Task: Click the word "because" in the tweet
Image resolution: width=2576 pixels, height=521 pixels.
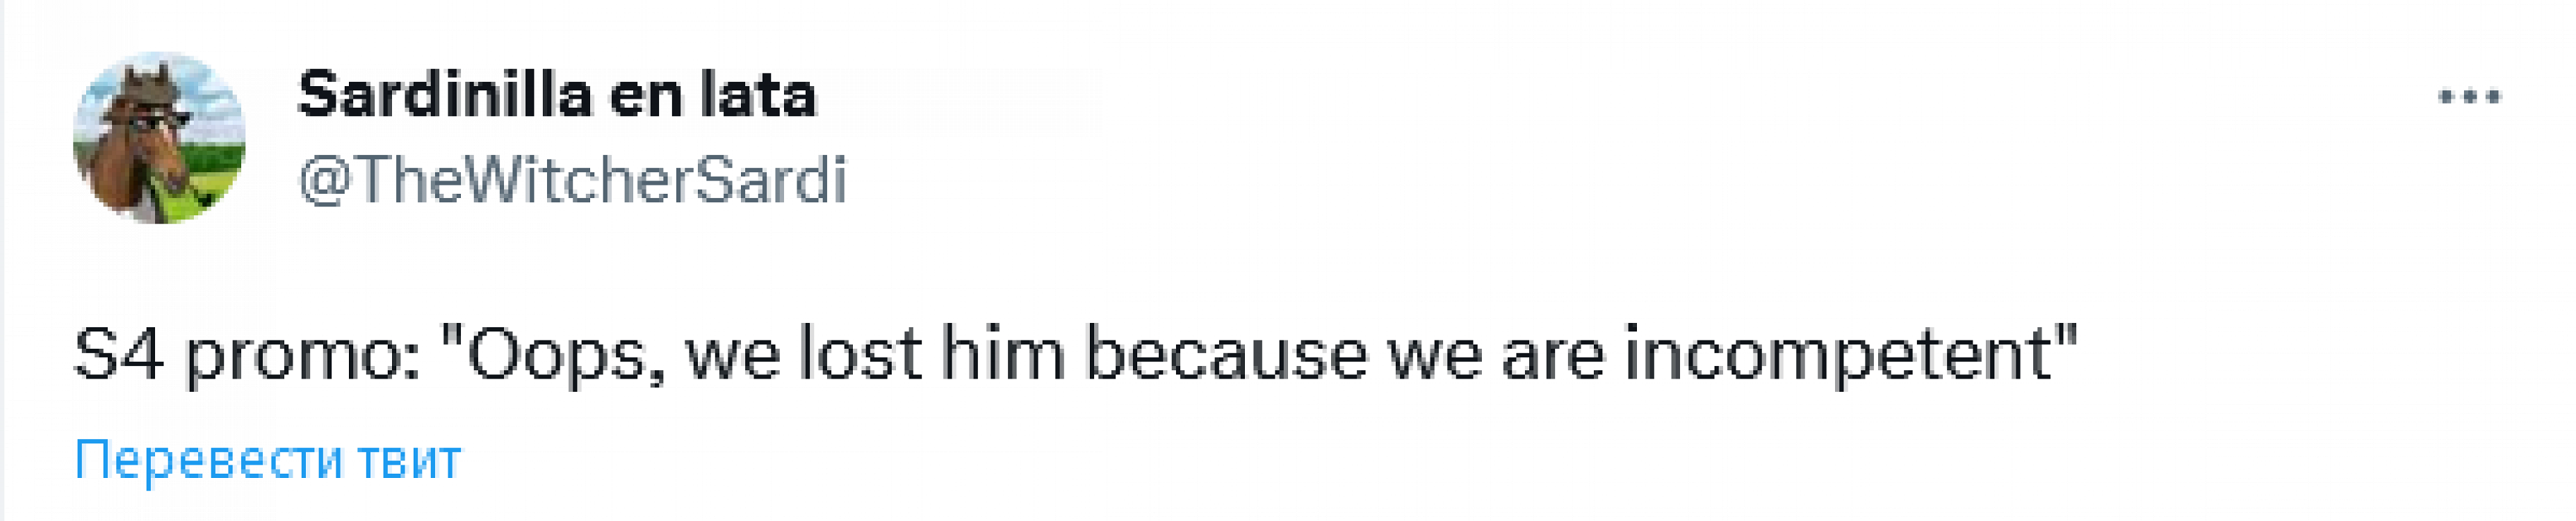Action: [x=1225, y=355]
